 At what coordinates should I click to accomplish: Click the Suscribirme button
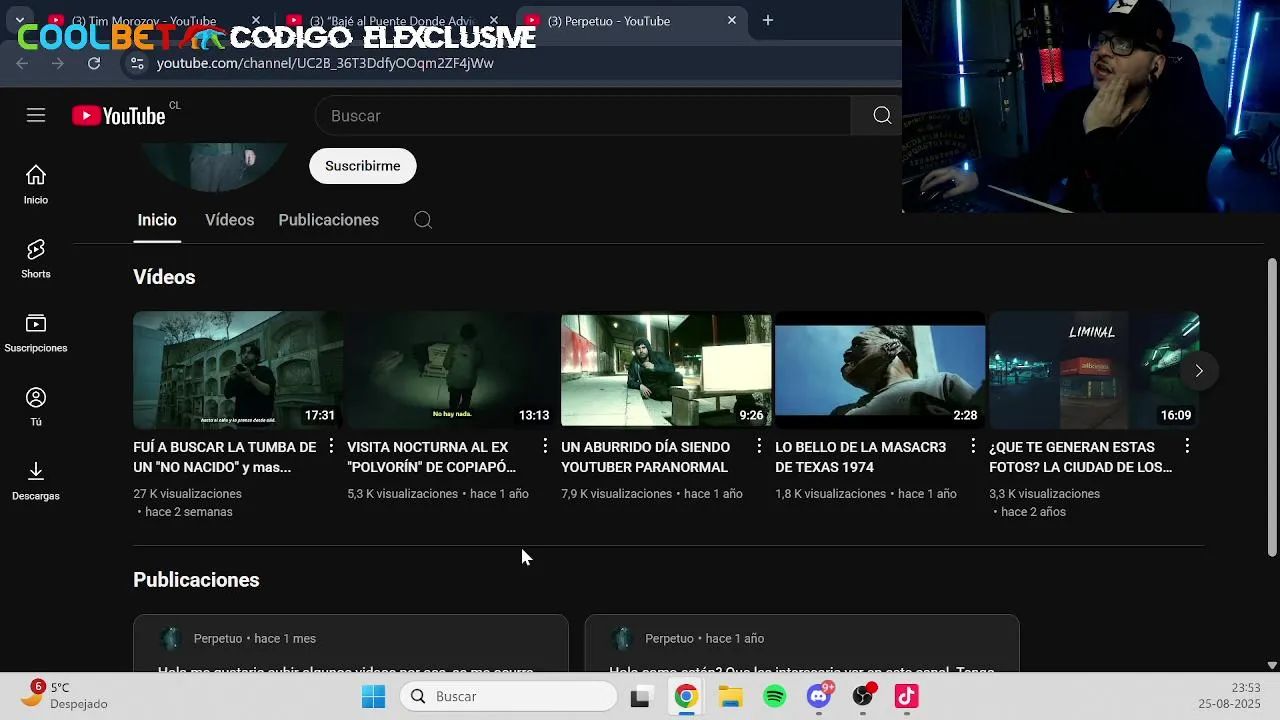click(x=362, y=166)
